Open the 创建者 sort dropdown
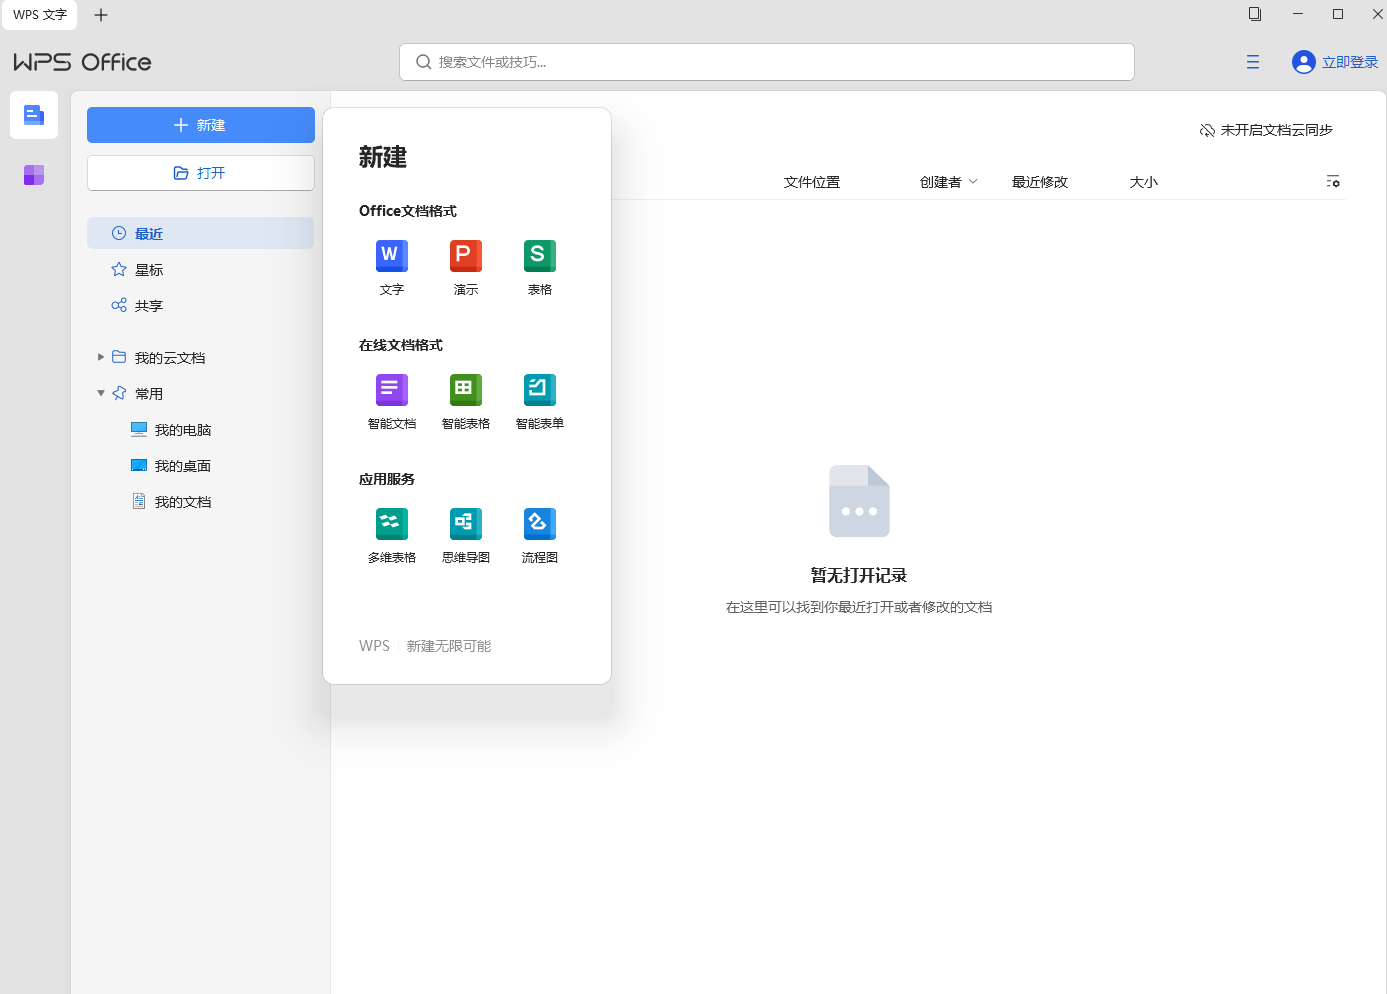The width and height of the screenshot is (1387, 994). [947, 181]
